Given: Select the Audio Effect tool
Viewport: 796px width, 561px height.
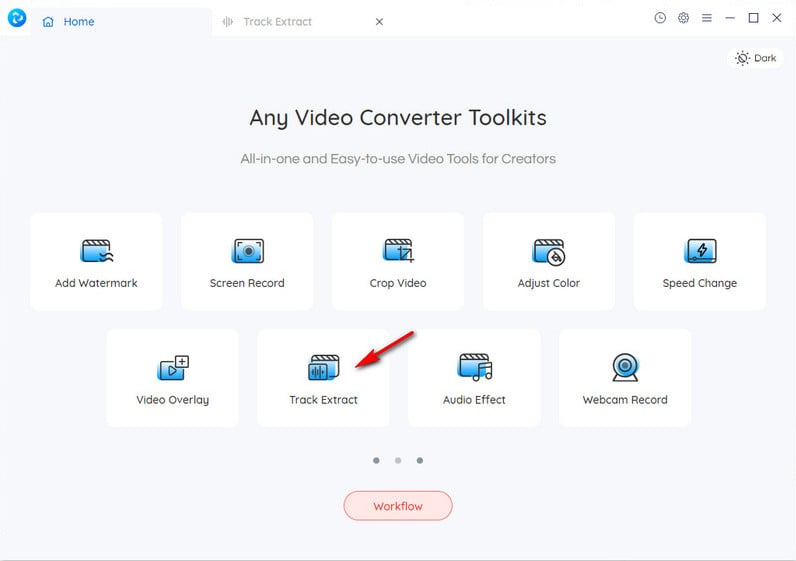Looking at the screenshot, I should click(474, 378).
